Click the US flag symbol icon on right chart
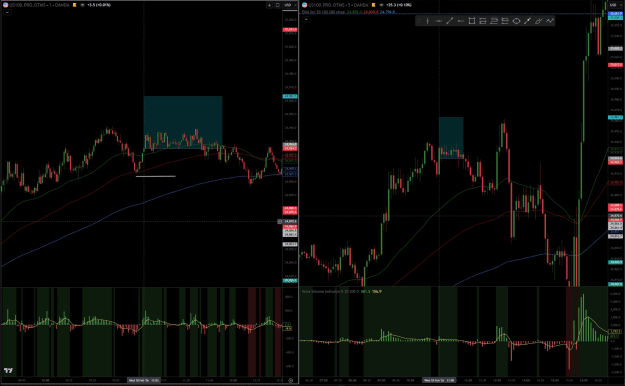625x386 pixels. [305, 5]
